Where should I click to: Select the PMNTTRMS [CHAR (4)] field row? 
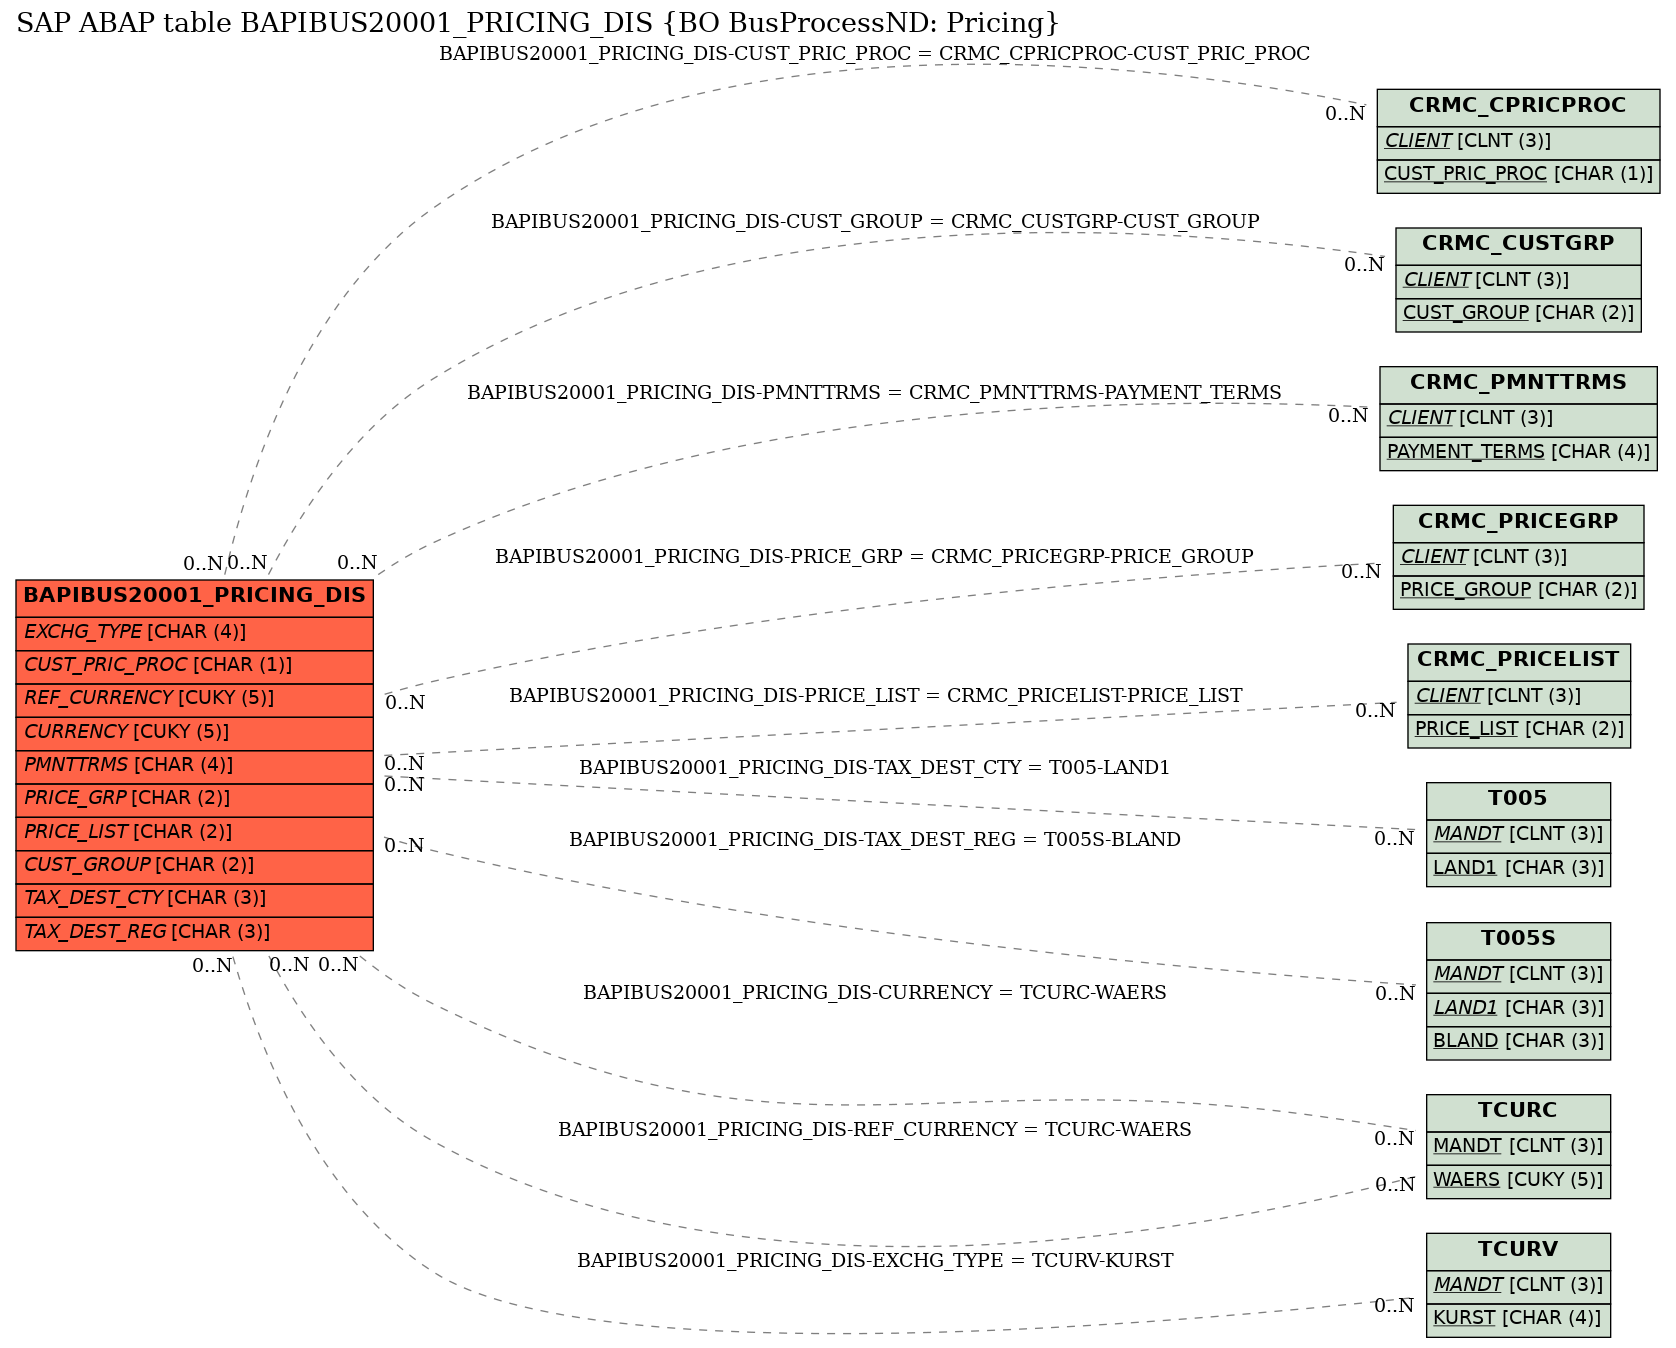[x=194, y=766]
